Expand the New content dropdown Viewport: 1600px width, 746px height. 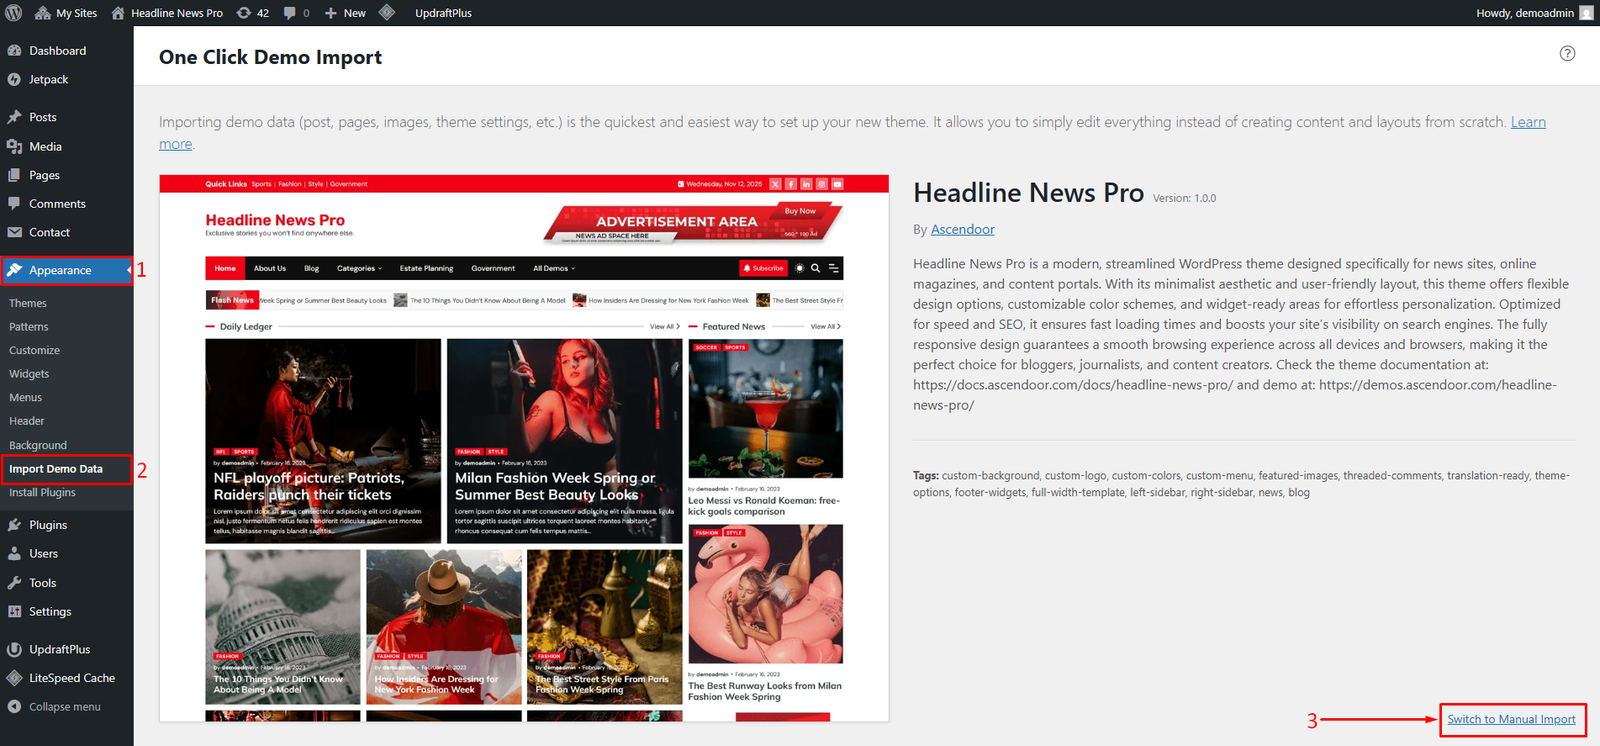(346, 13)
